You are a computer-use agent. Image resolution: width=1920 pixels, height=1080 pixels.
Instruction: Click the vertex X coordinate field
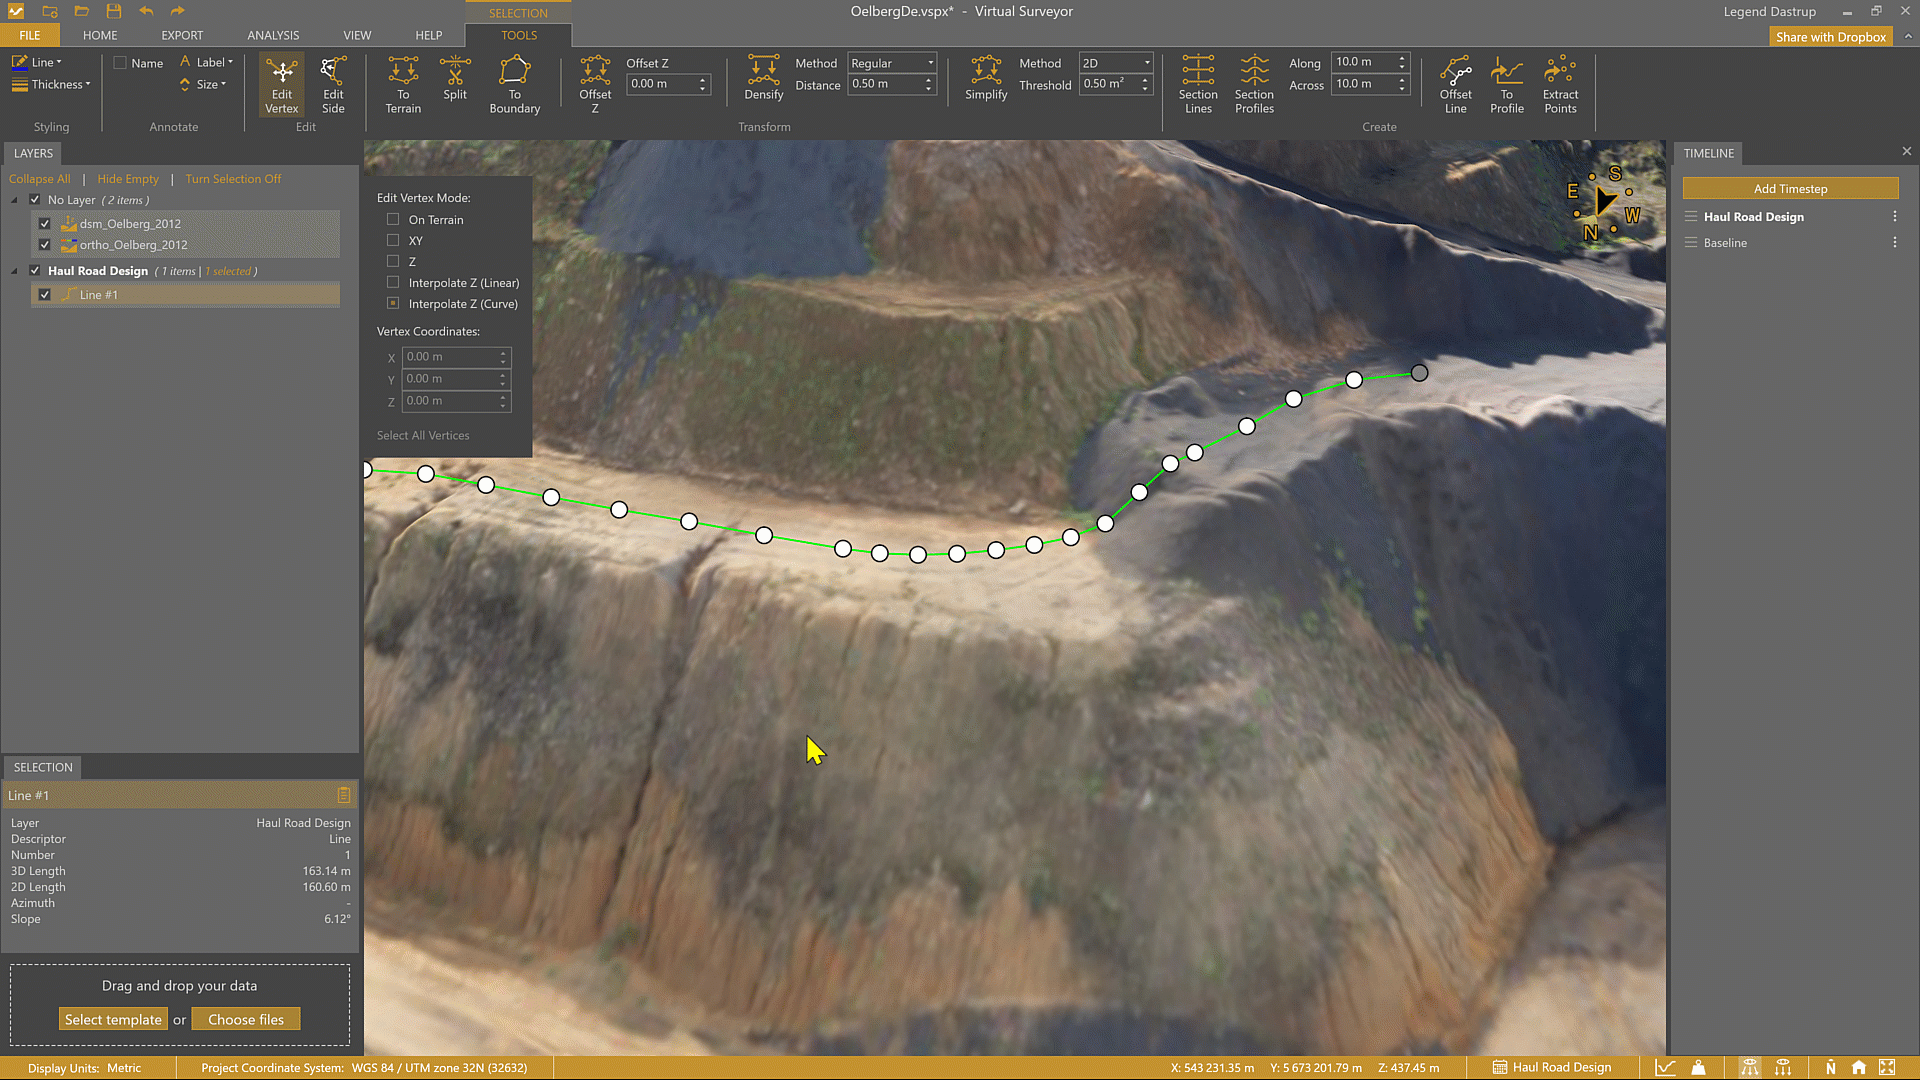tap(450, 357)
